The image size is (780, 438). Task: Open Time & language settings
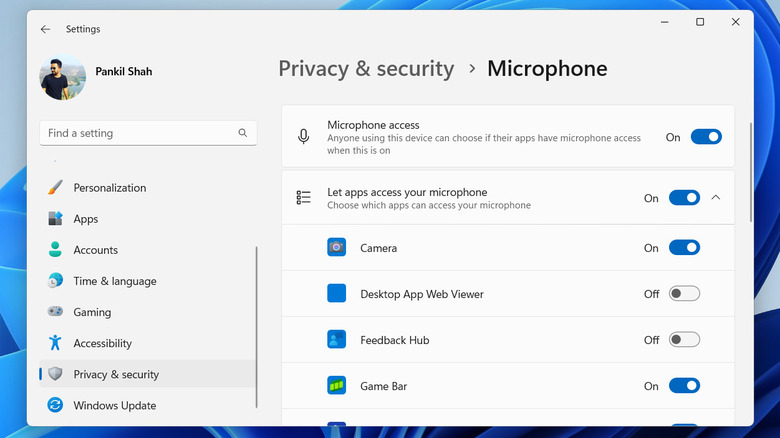tap(114, 281)
